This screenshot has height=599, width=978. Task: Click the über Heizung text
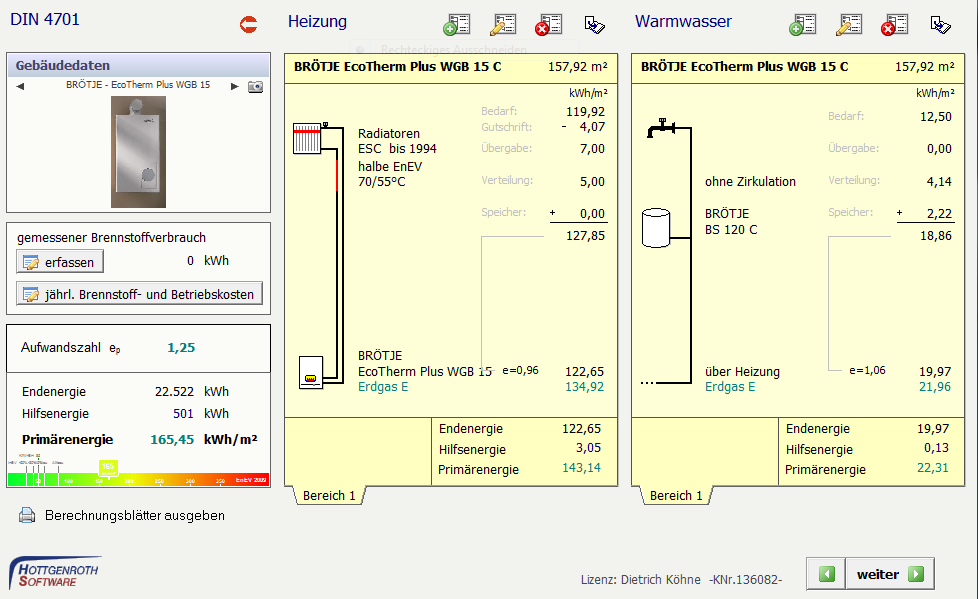coord(742,372)
